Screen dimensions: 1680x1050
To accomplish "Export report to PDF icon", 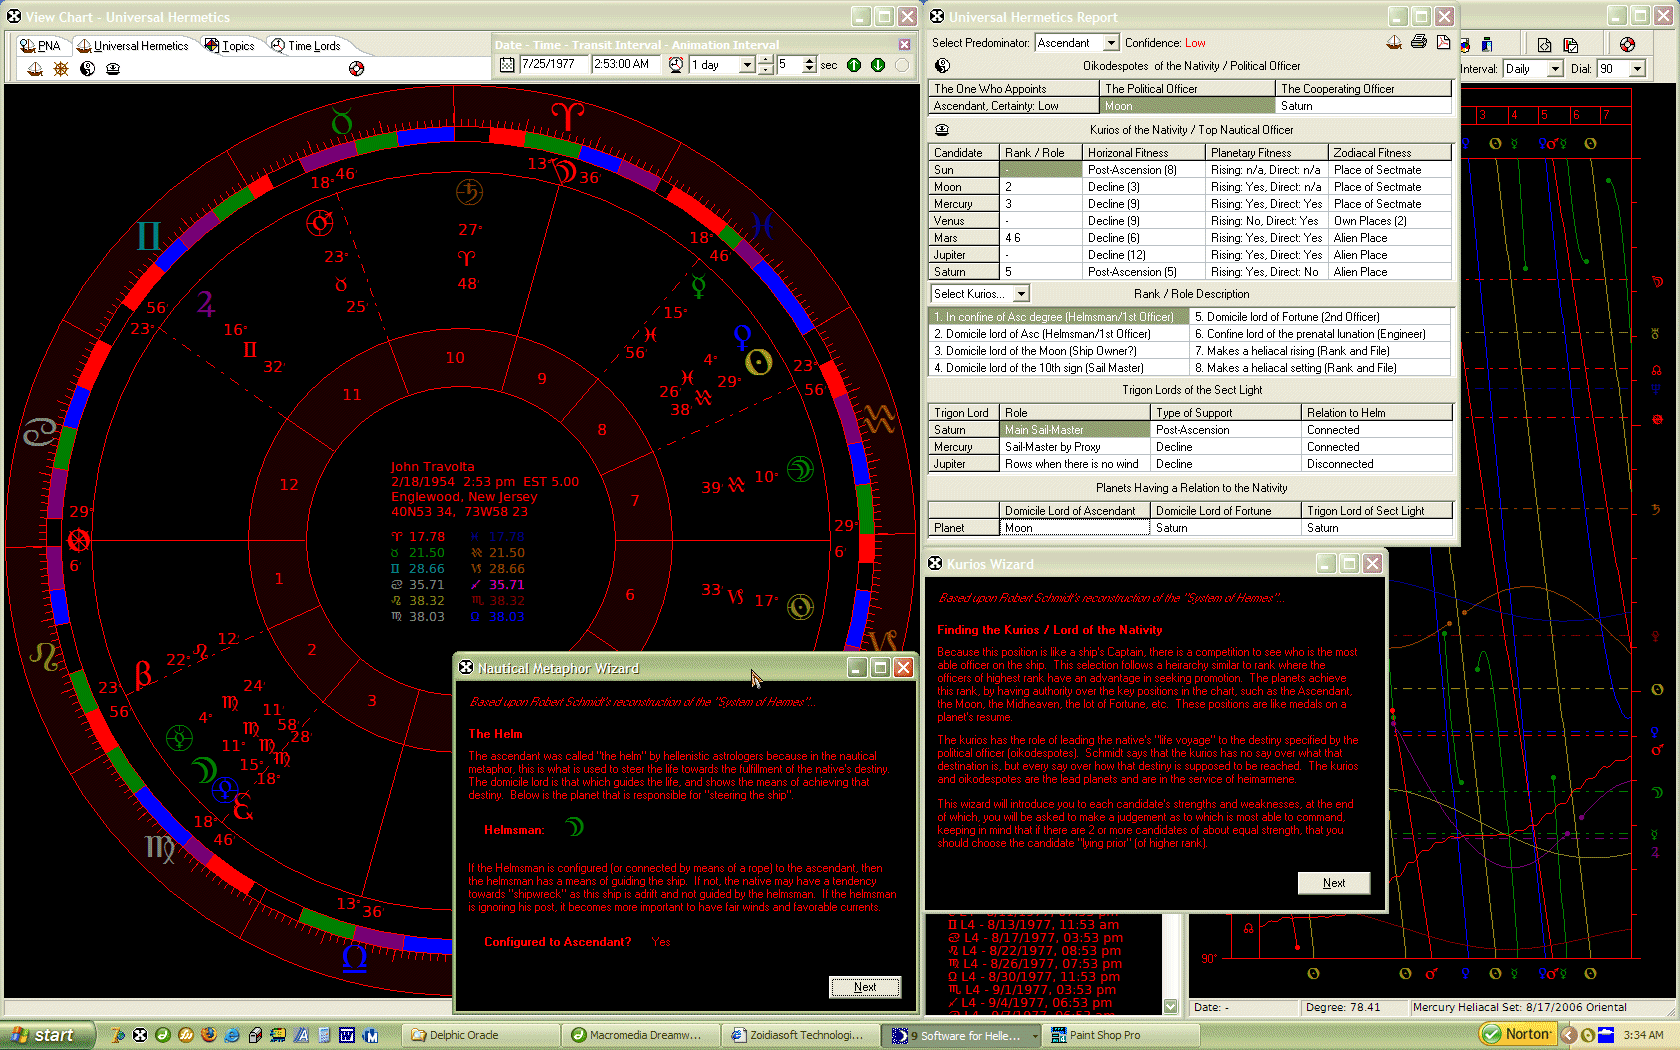I will (1442, 42).
